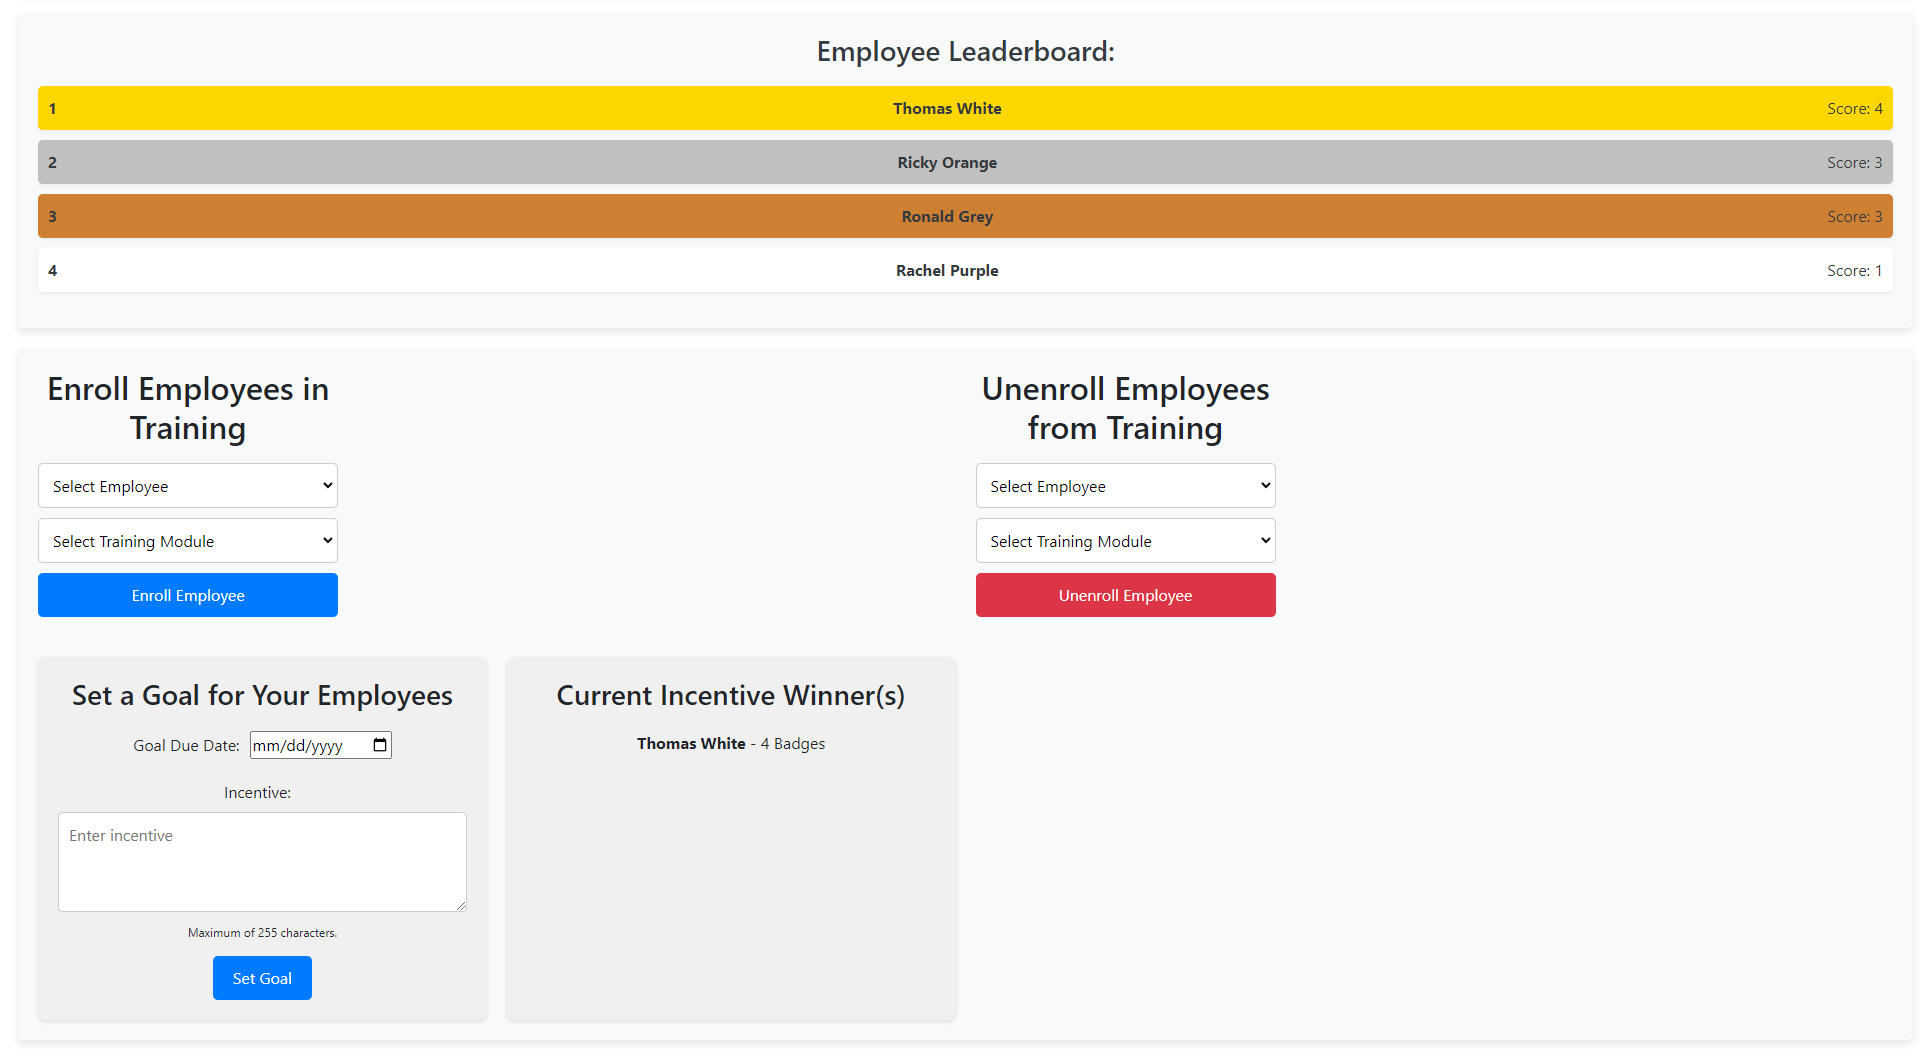Open the unenroll Select Employee dropdown

point(1126,486)
